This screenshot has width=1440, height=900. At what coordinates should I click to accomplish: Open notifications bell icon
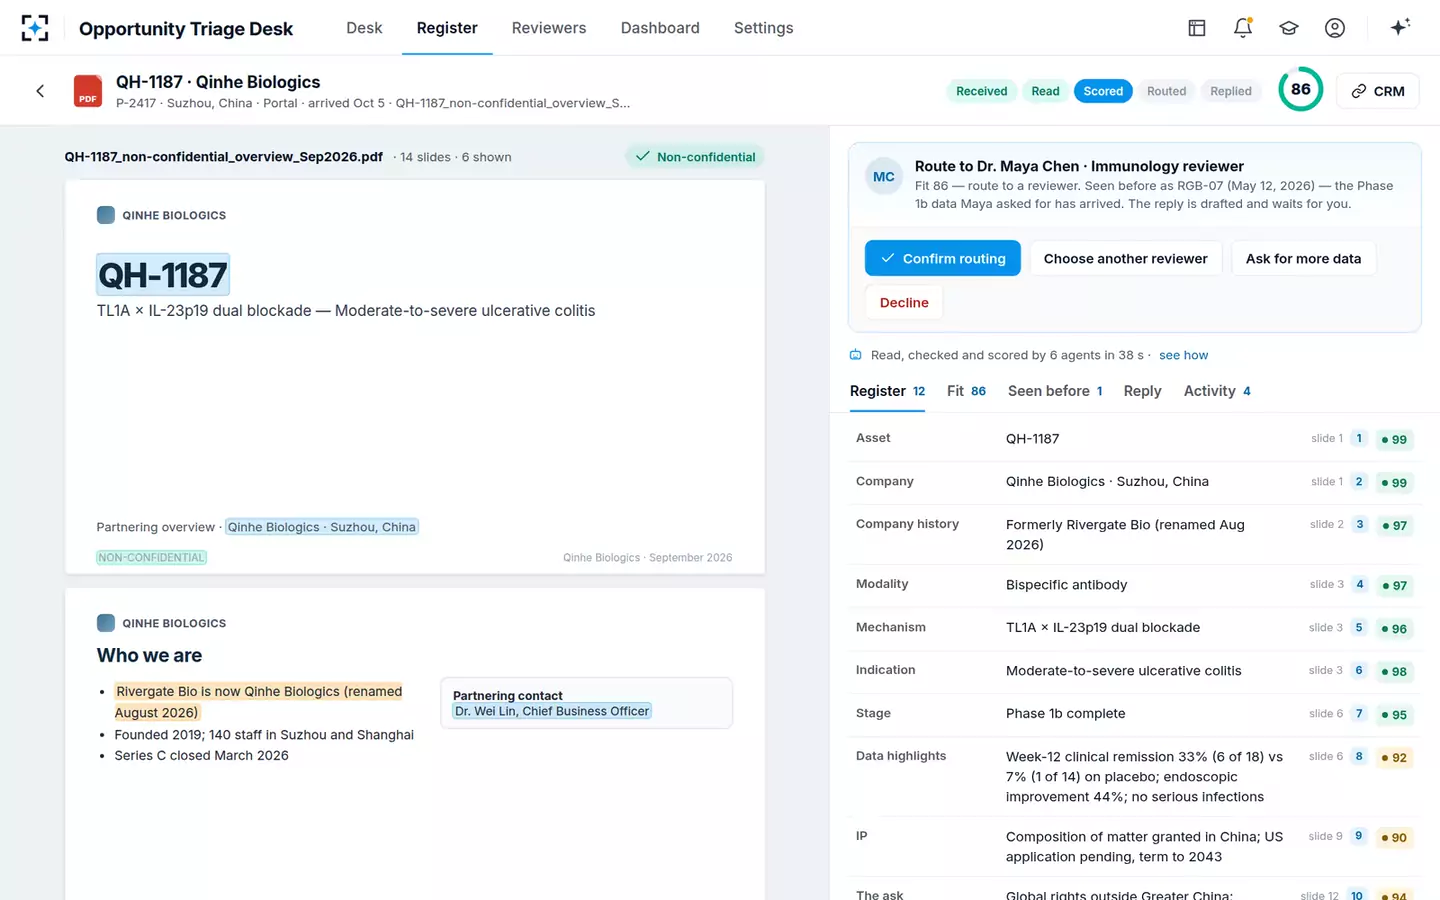(x=1243, y=28)
